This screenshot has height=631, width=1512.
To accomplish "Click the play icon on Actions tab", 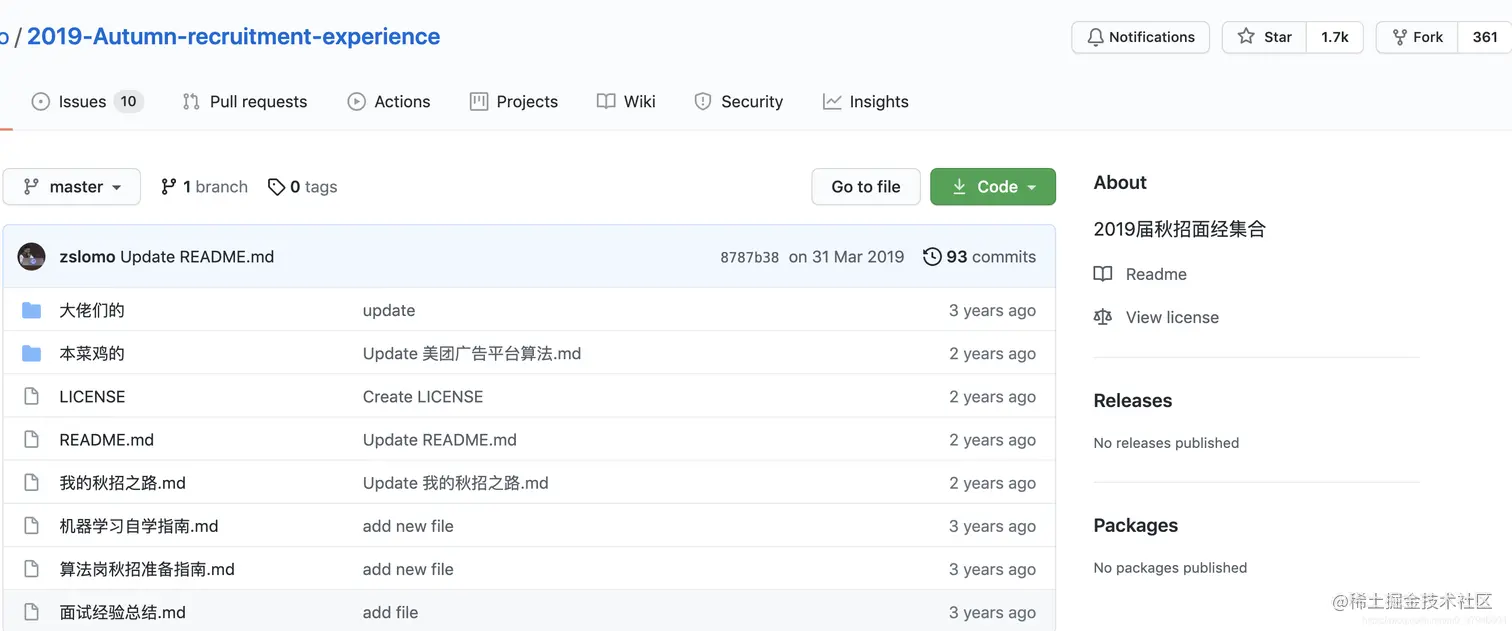I will pyautogui.click(x=356, y=101).
